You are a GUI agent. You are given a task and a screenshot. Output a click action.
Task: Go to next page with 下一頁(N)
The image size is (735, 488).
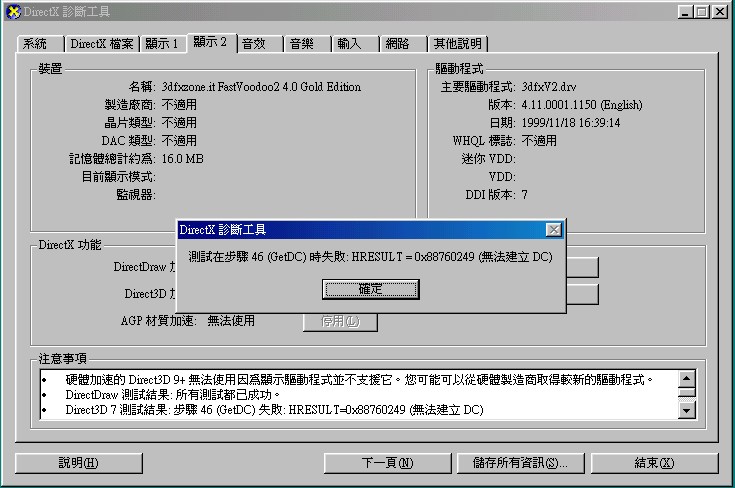coord(387,463)
